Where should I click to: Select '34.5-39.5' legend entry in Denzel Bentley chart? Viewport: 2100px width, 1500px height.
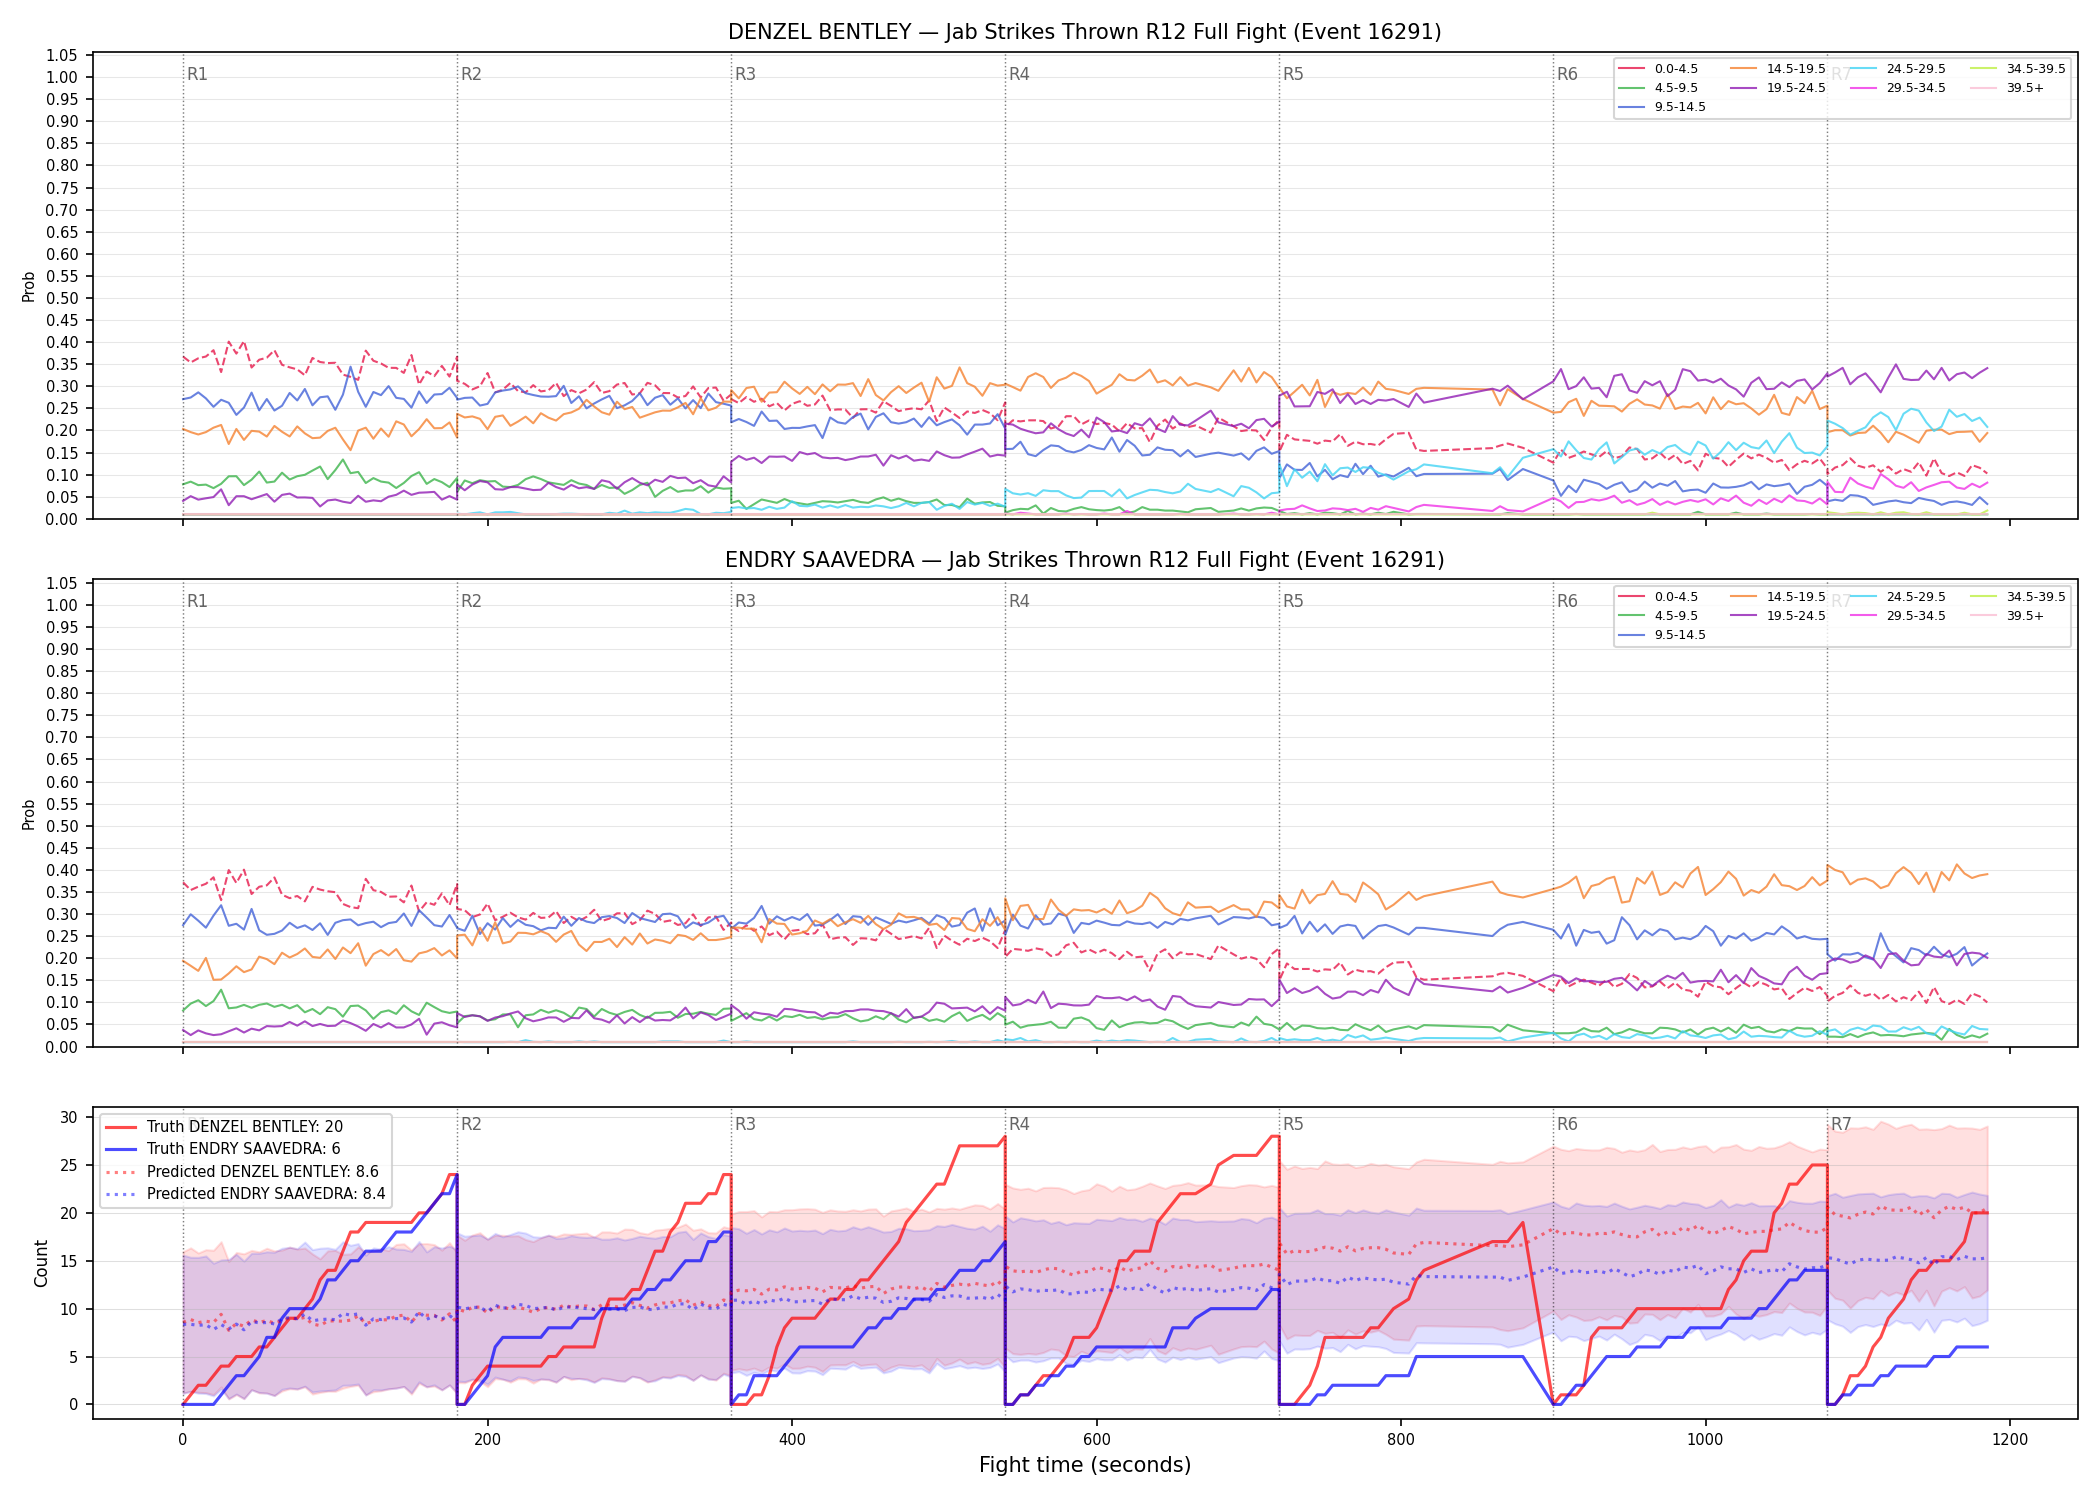[2018, 69]
